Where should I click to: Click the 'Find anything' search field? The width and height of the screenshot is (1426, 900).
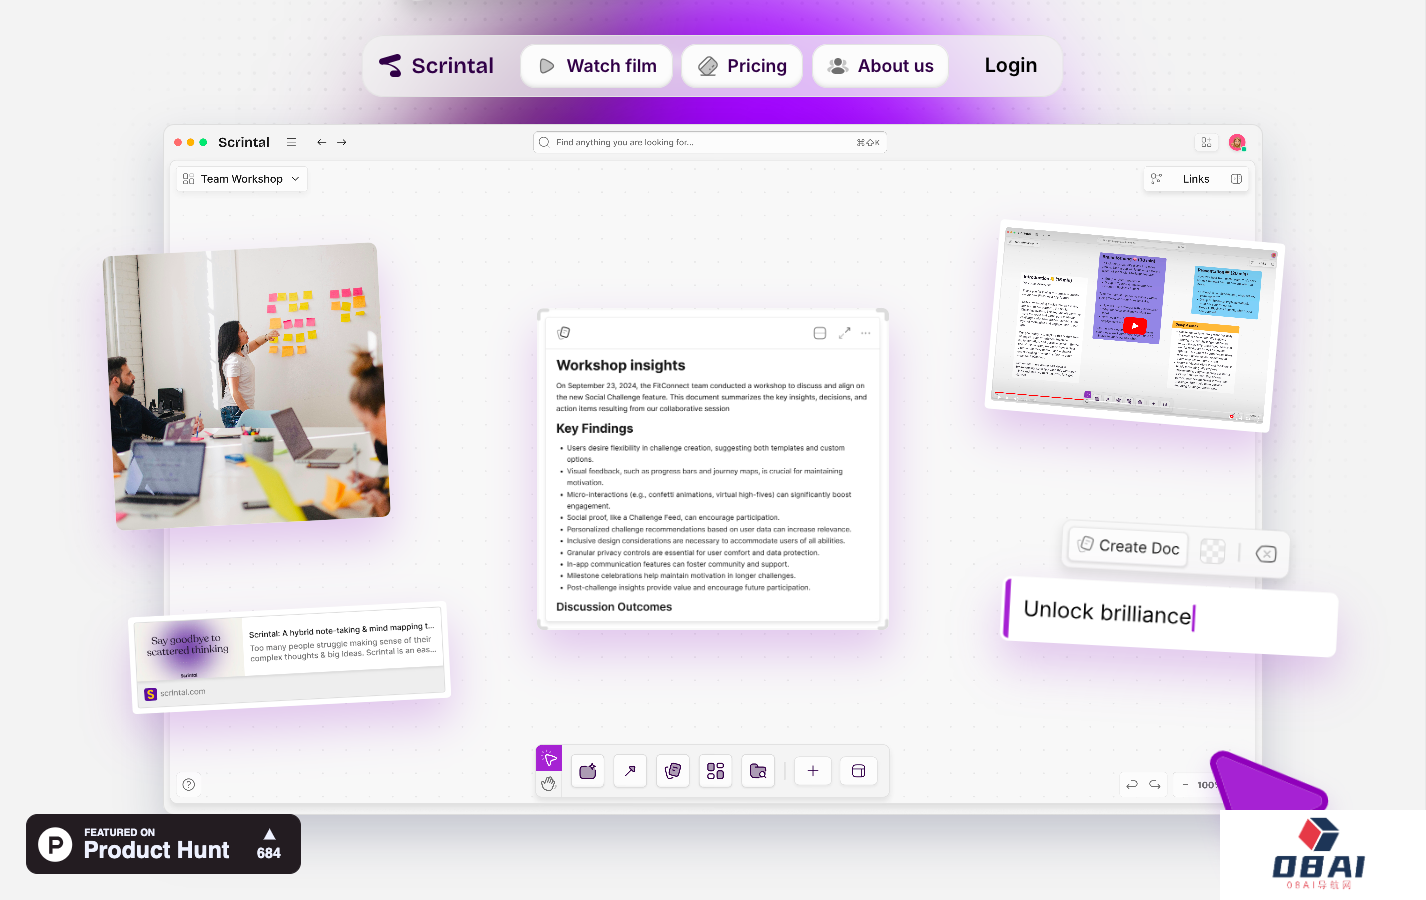click(x=700, y=142)
